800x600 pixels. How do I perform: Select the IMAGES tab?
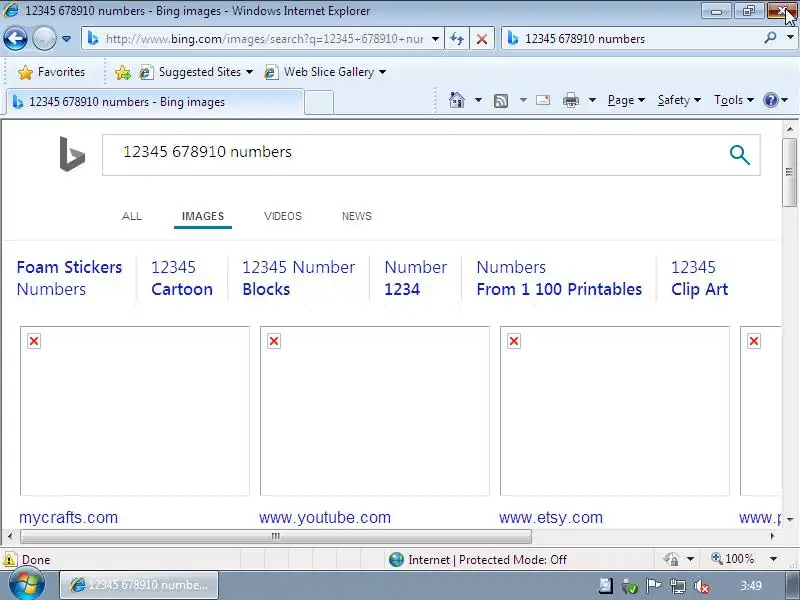tap(203, 216)
